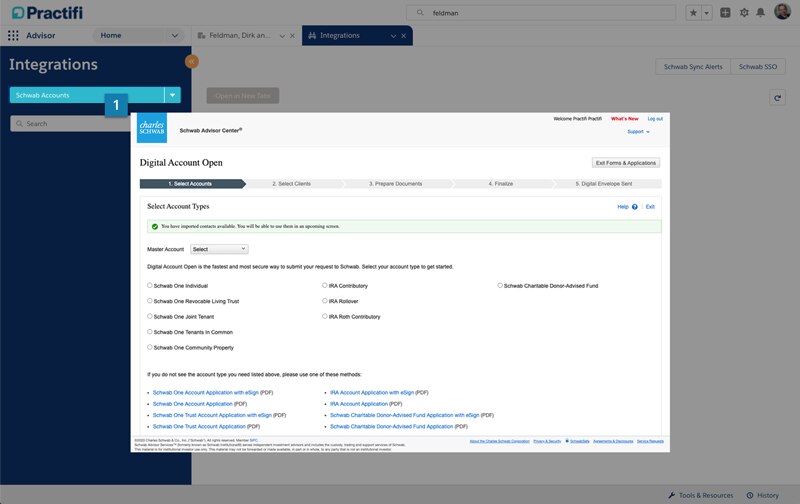Viewport: 800px width, 504px height.
Task: Click the user profile avatar
Action: click(x=782, y=12)
